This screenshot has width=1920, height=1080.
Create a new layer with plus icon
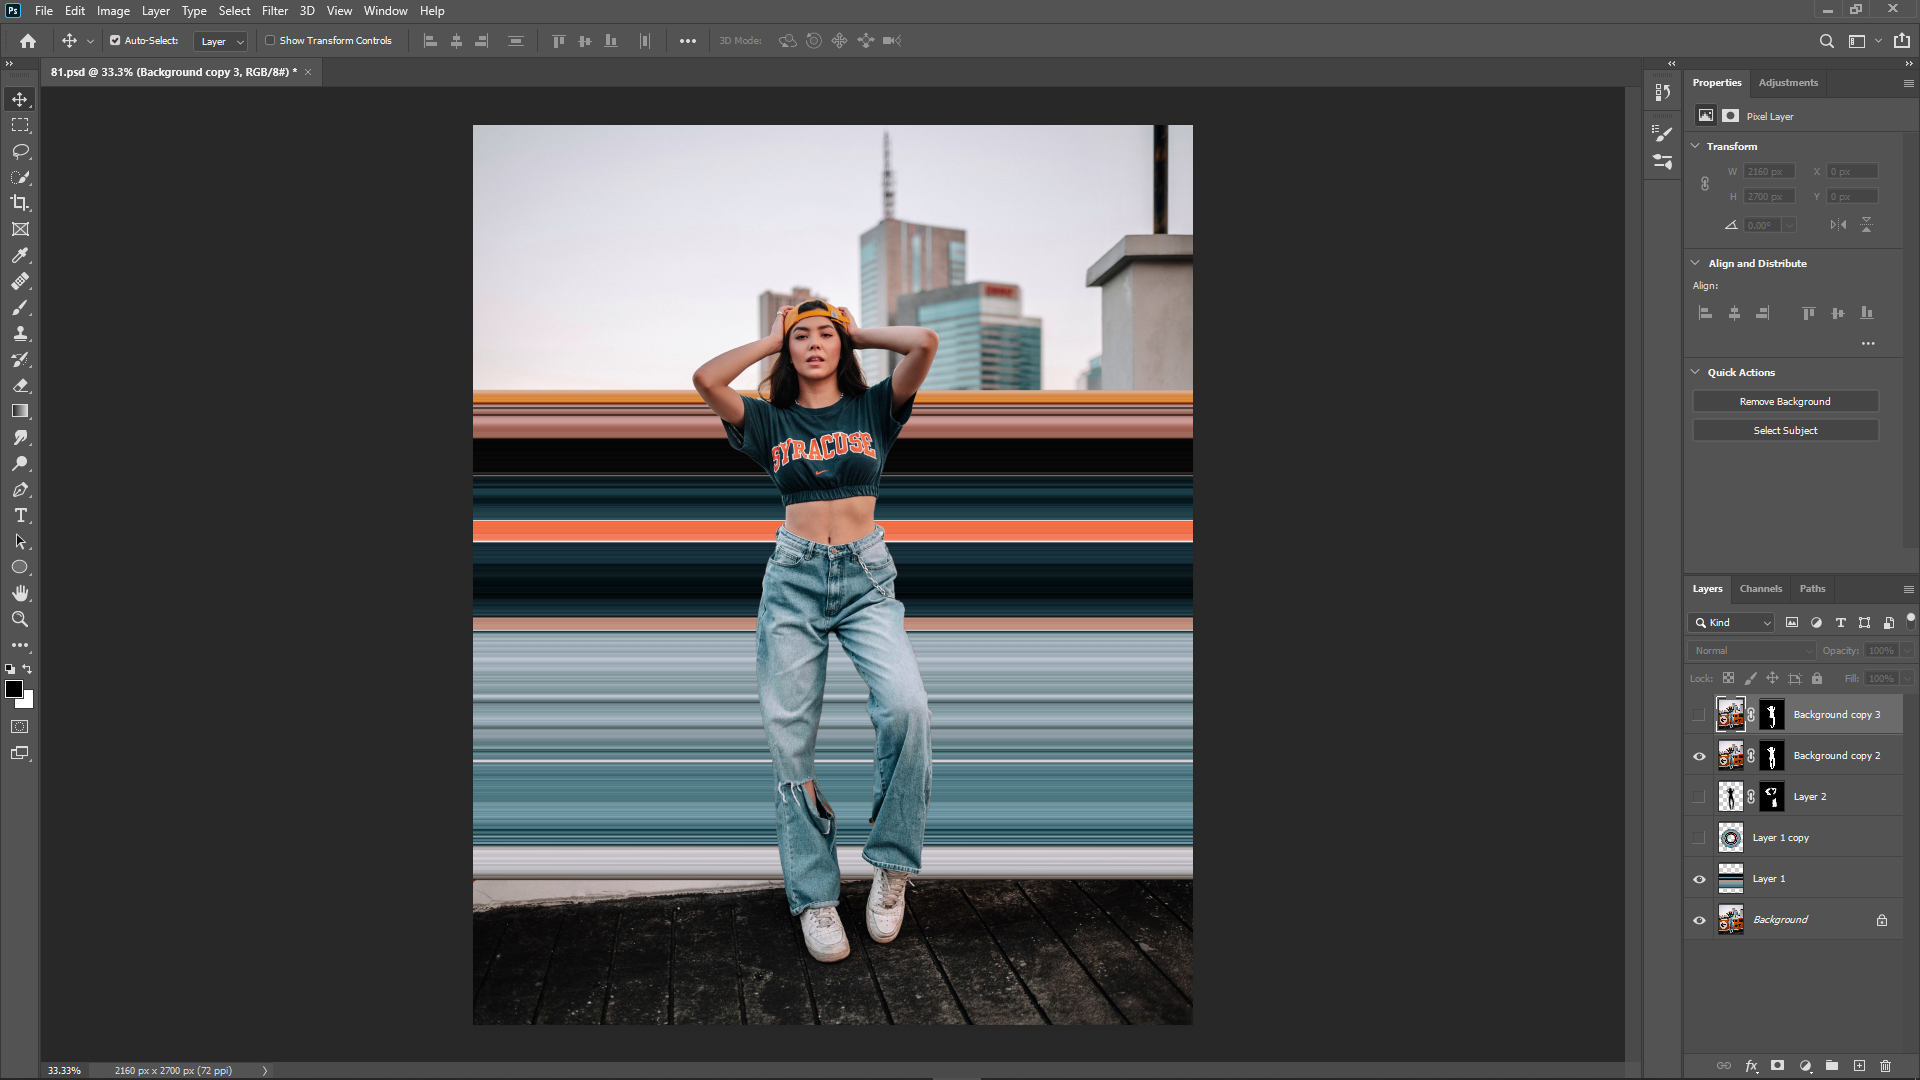(1859, 1066)
